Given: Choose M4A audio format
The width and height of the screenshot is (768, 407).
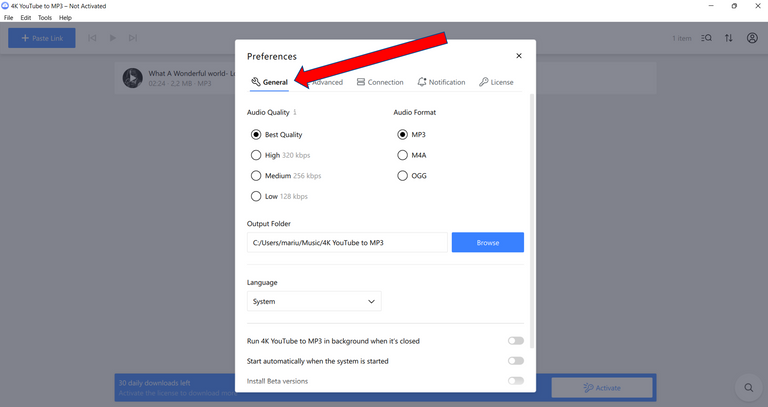Looking at the screenshot, I should 411,155.
